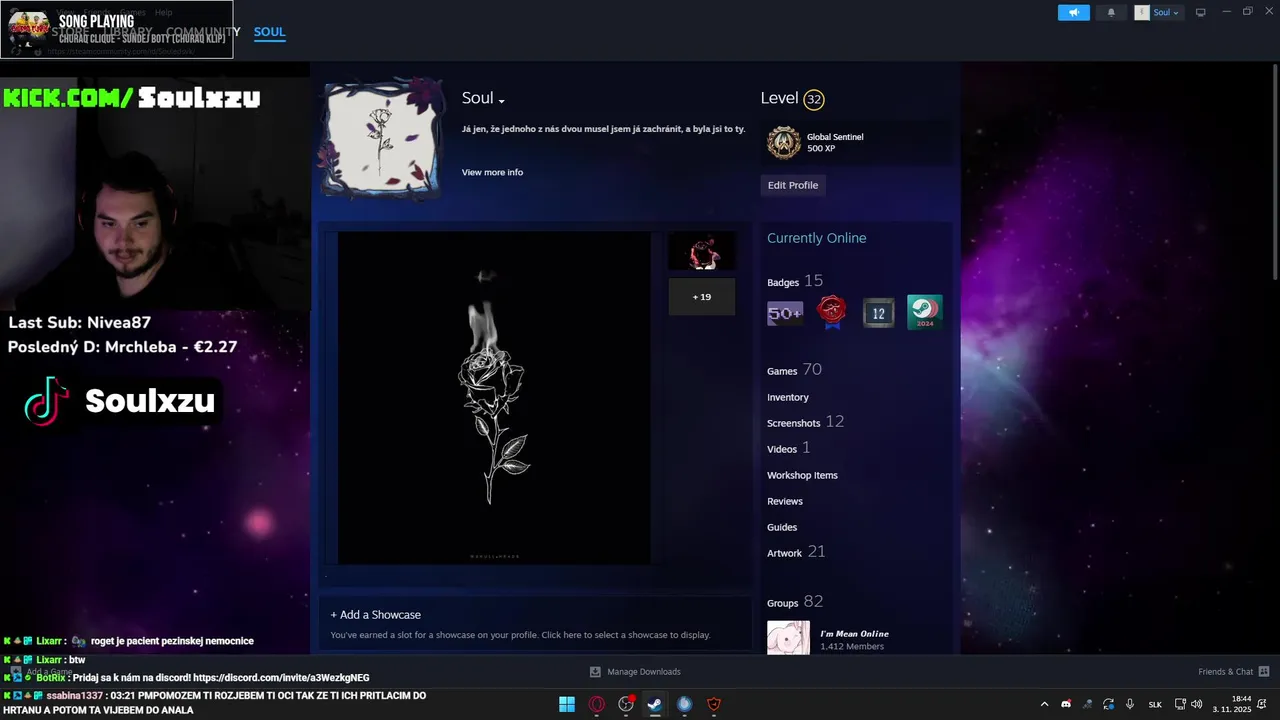Click the Edit Profile button
Viewport: 1280px width, 720px height.
pos(793,185)
